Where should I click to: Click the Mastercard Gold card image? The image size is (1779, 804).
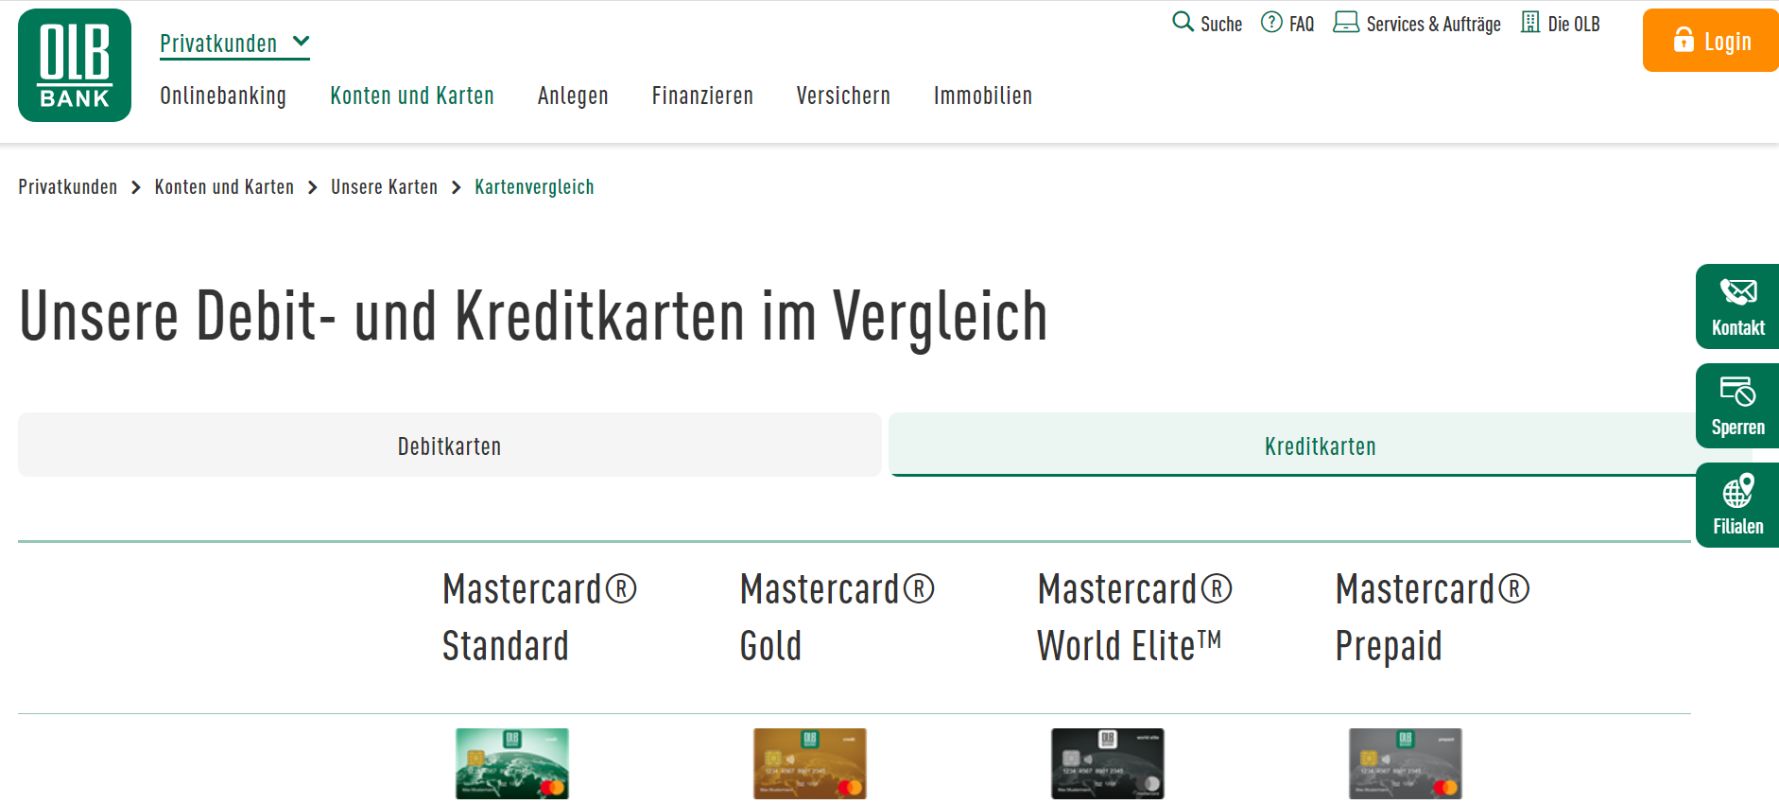810,763
